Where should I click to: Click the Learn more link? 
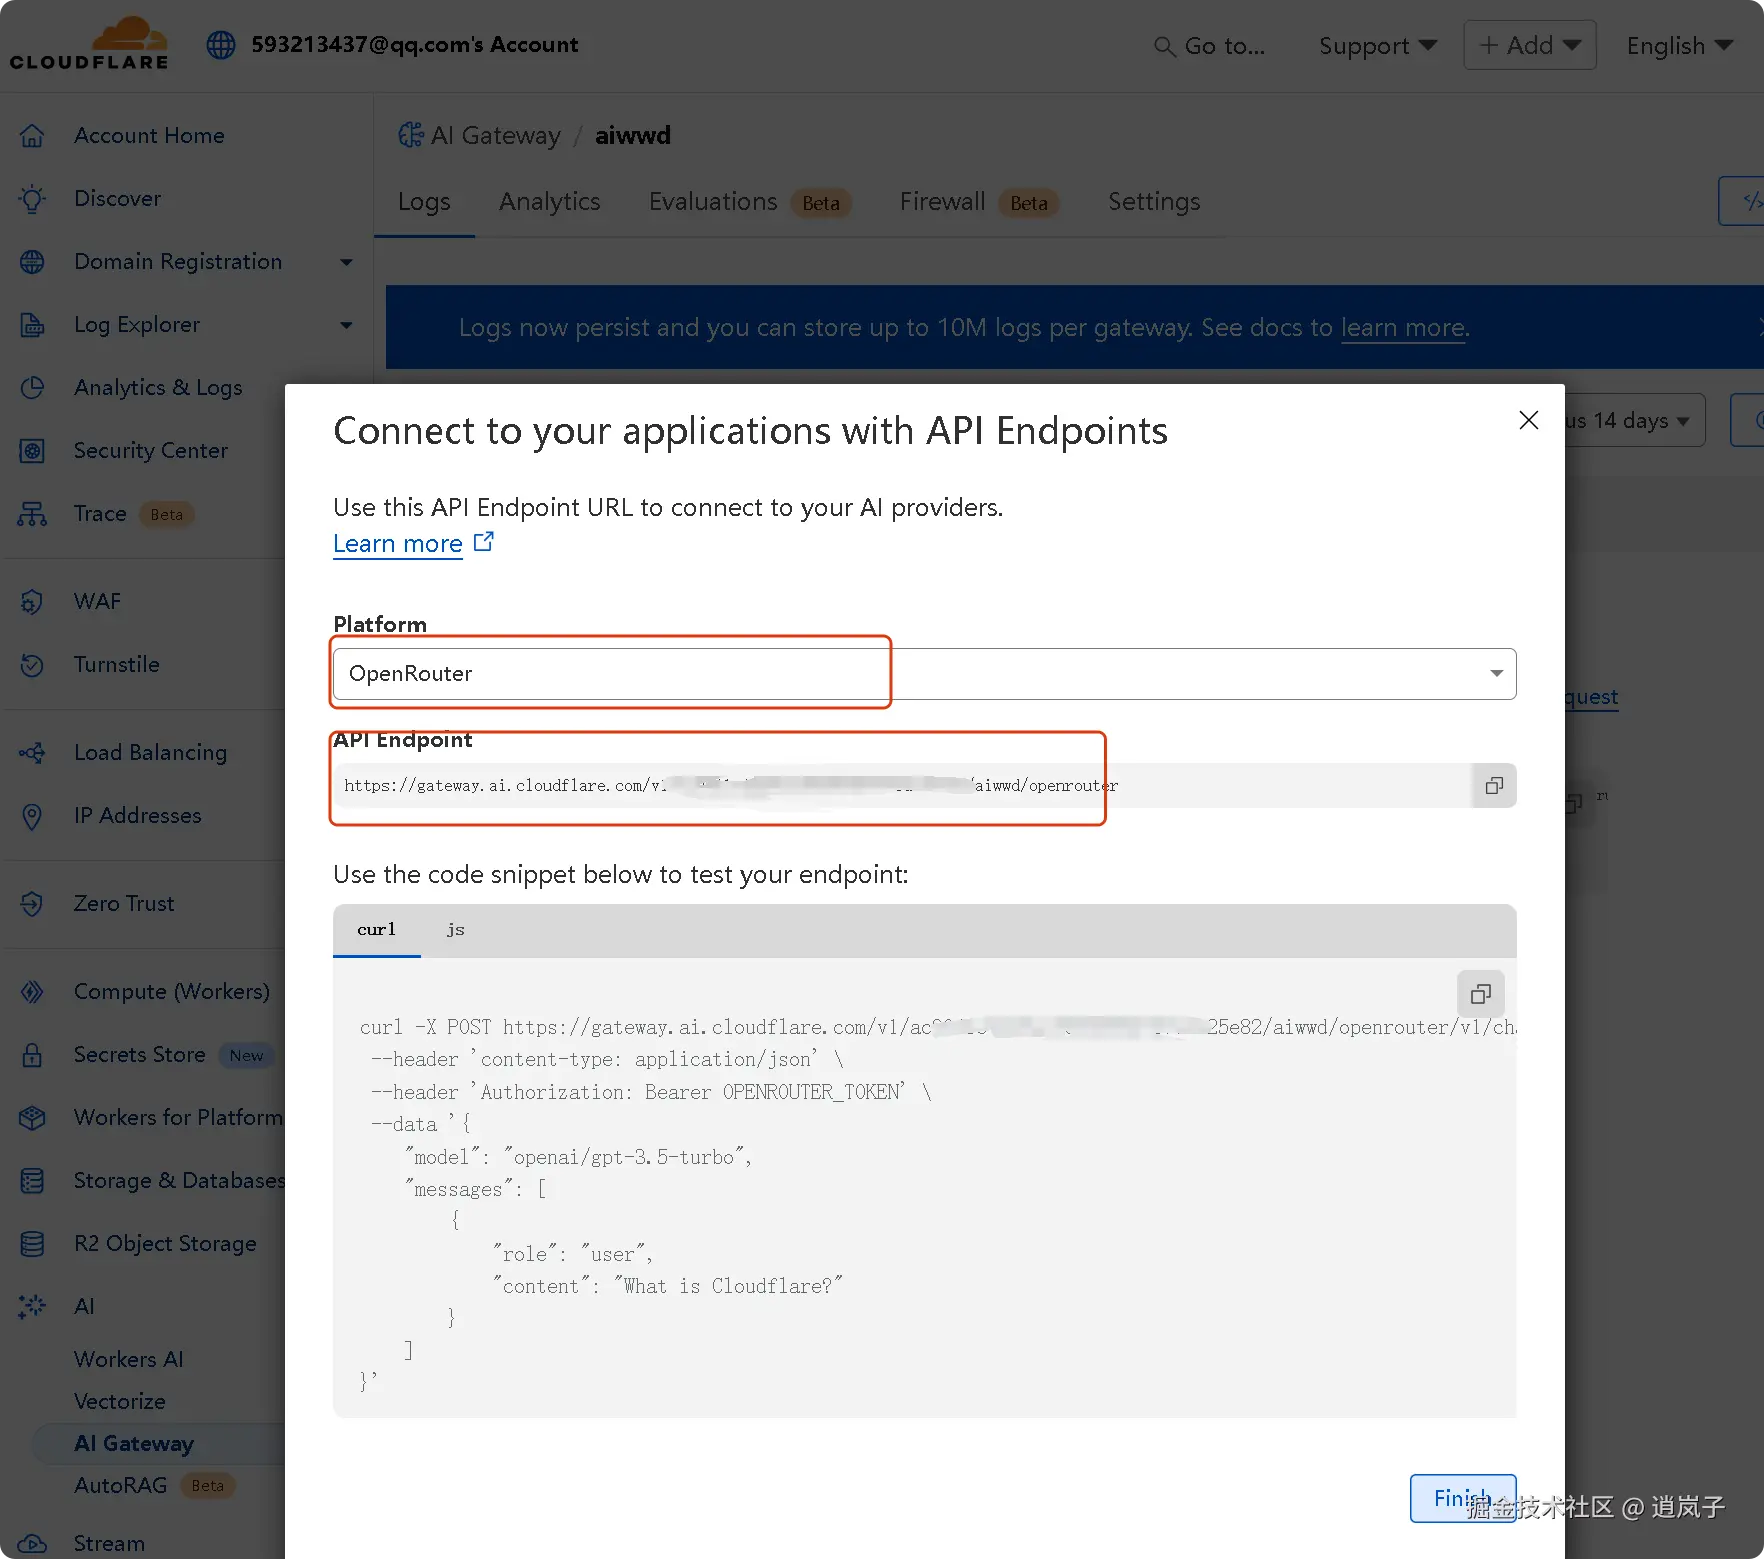click(398, 544)
